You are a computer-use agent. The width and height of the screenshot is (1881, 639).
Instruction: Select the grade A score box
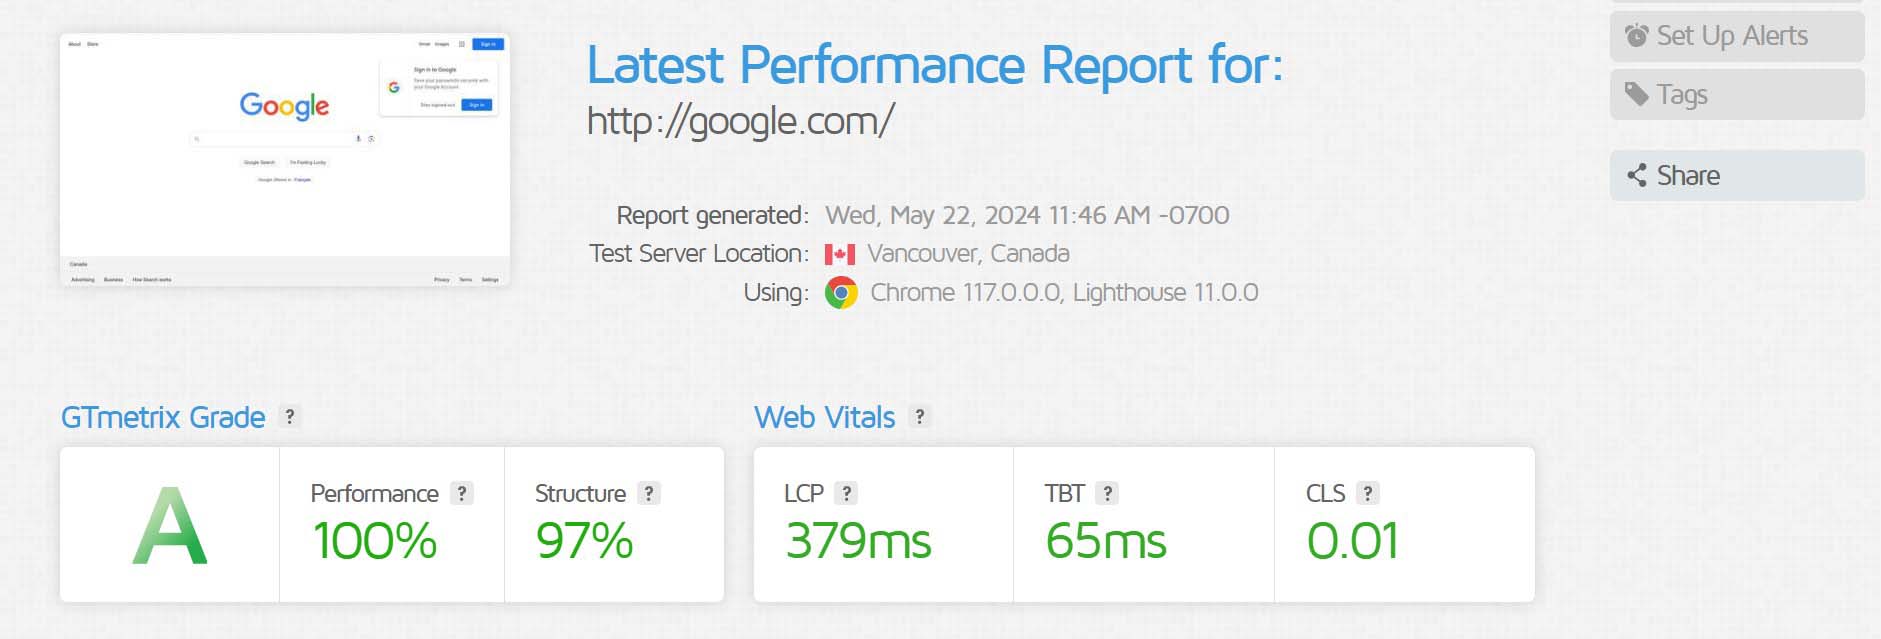170,525
